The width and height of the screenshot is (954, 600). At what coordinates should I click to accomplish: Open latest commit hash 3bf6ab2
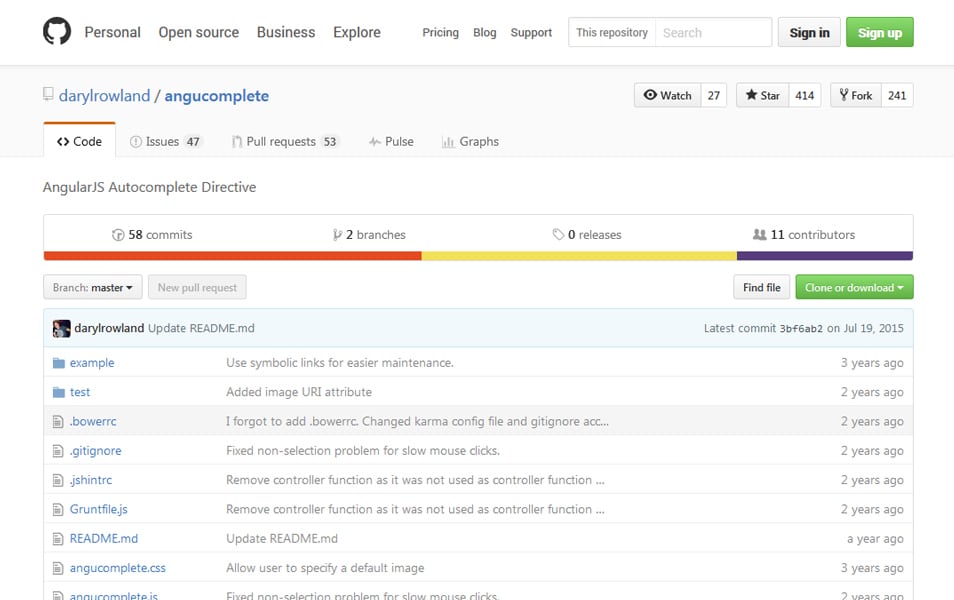click(801, 329)
